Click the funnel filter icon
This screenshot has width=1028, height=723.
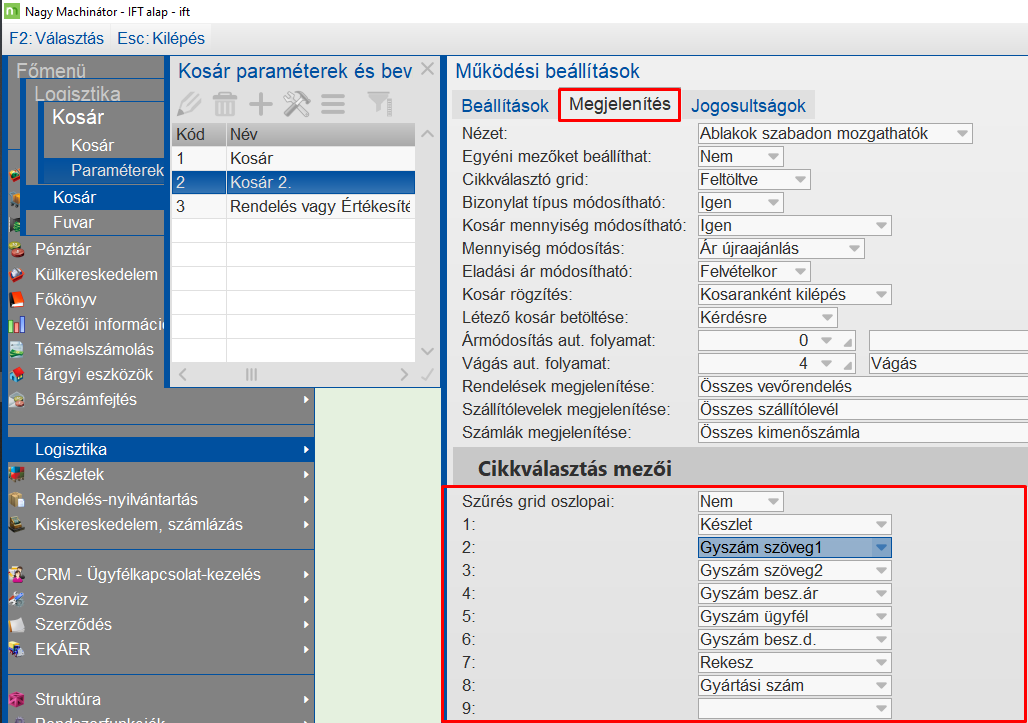[x=380, y=104]
